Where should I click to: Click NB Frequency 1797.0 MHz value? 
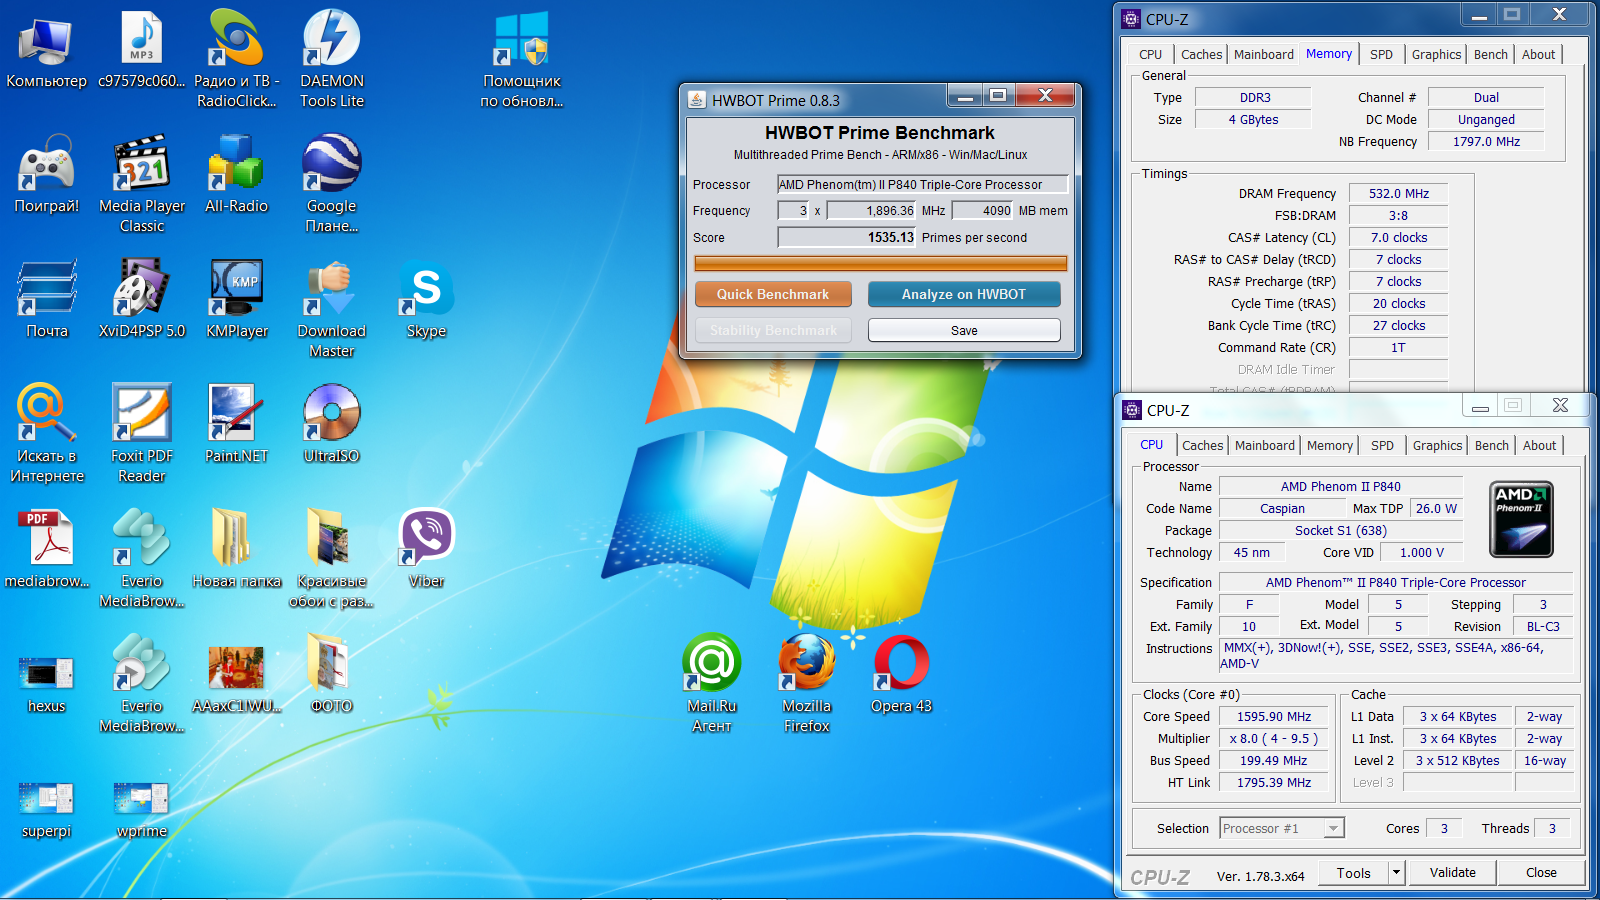click(x=1486, y=141)
